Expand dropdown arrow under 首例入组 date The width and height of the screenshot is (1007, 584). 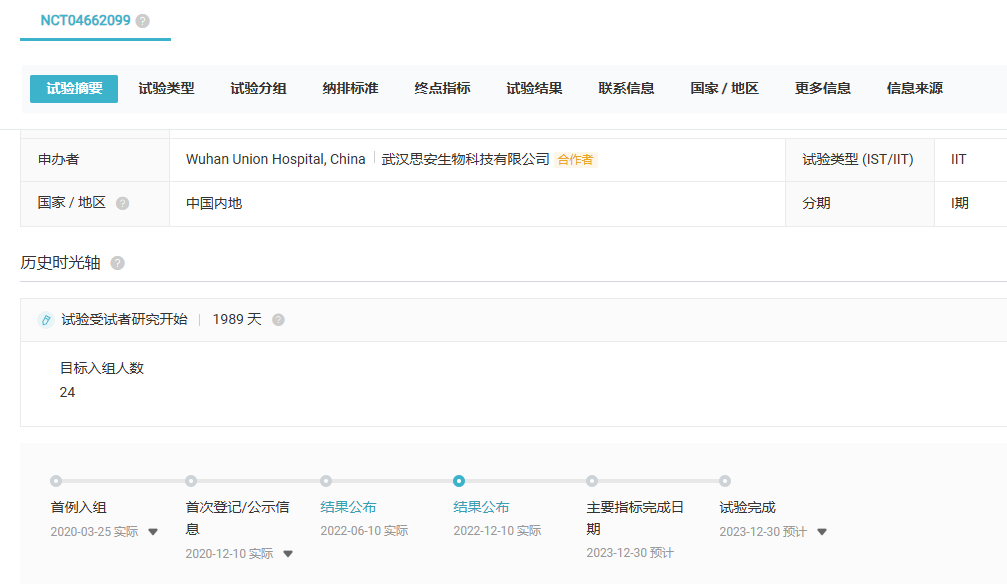point(153,532)
